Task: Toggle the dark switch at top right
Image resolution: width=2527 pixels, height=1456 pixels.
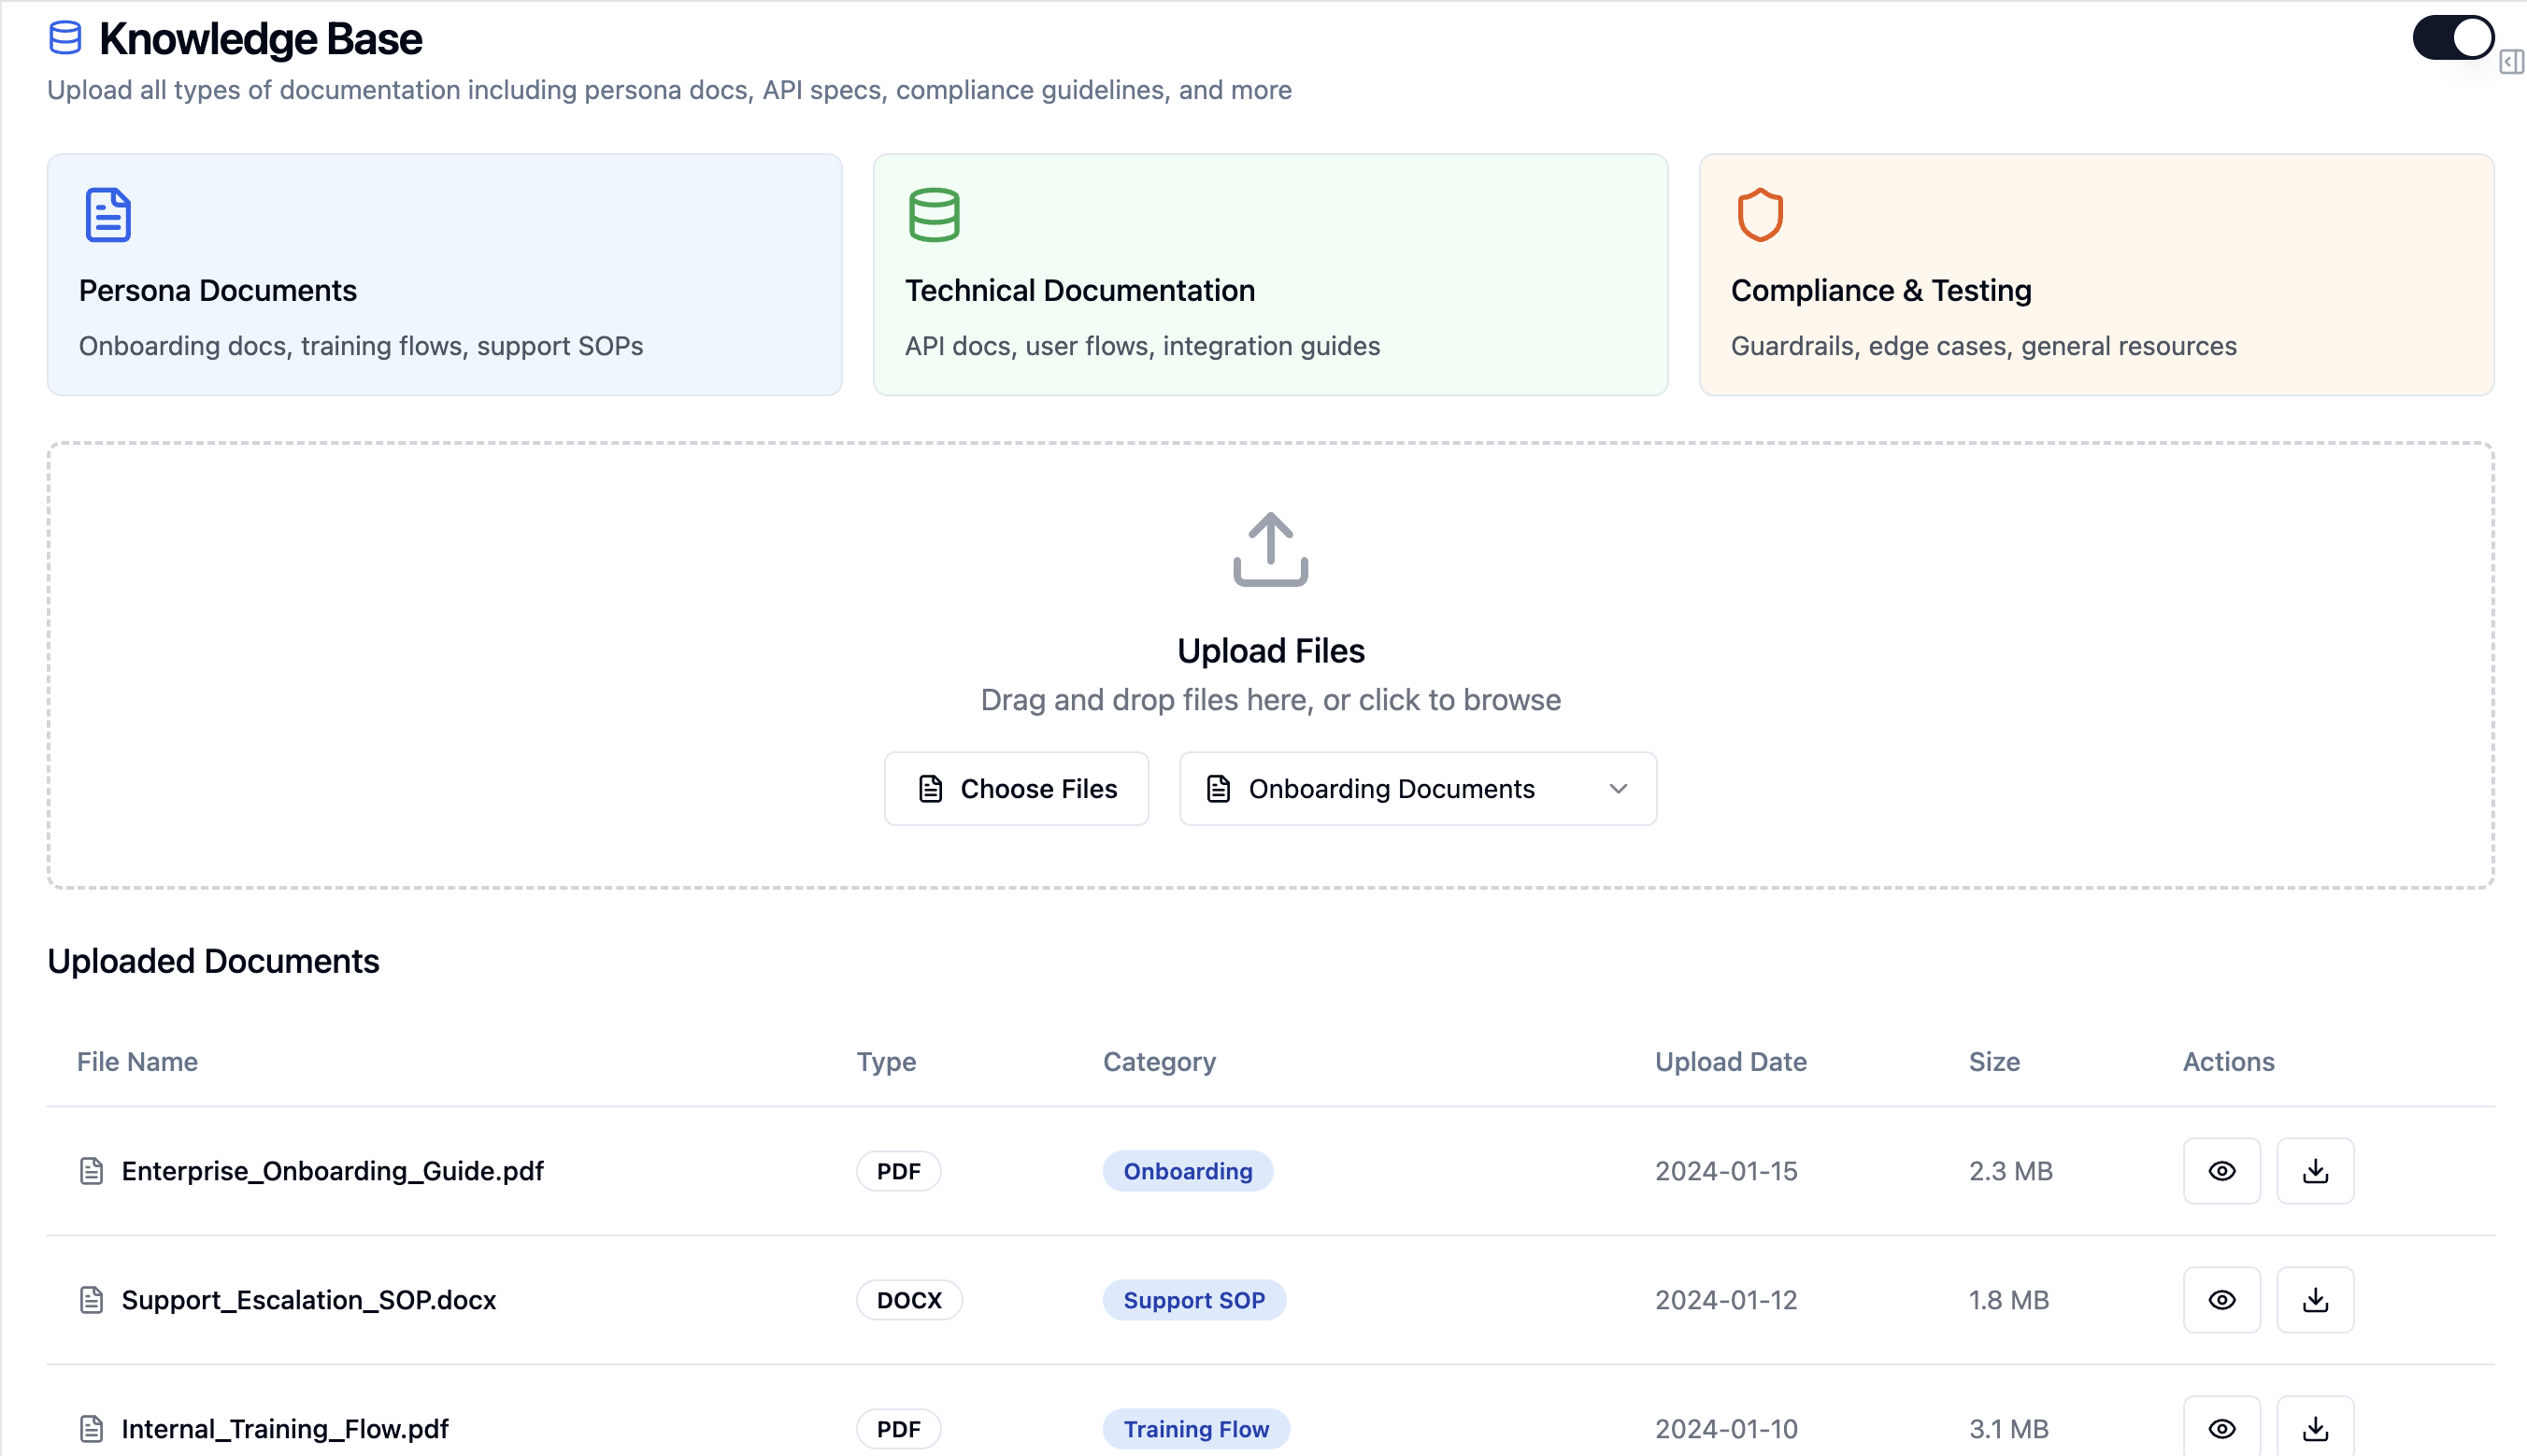Action: [2452, 38]
